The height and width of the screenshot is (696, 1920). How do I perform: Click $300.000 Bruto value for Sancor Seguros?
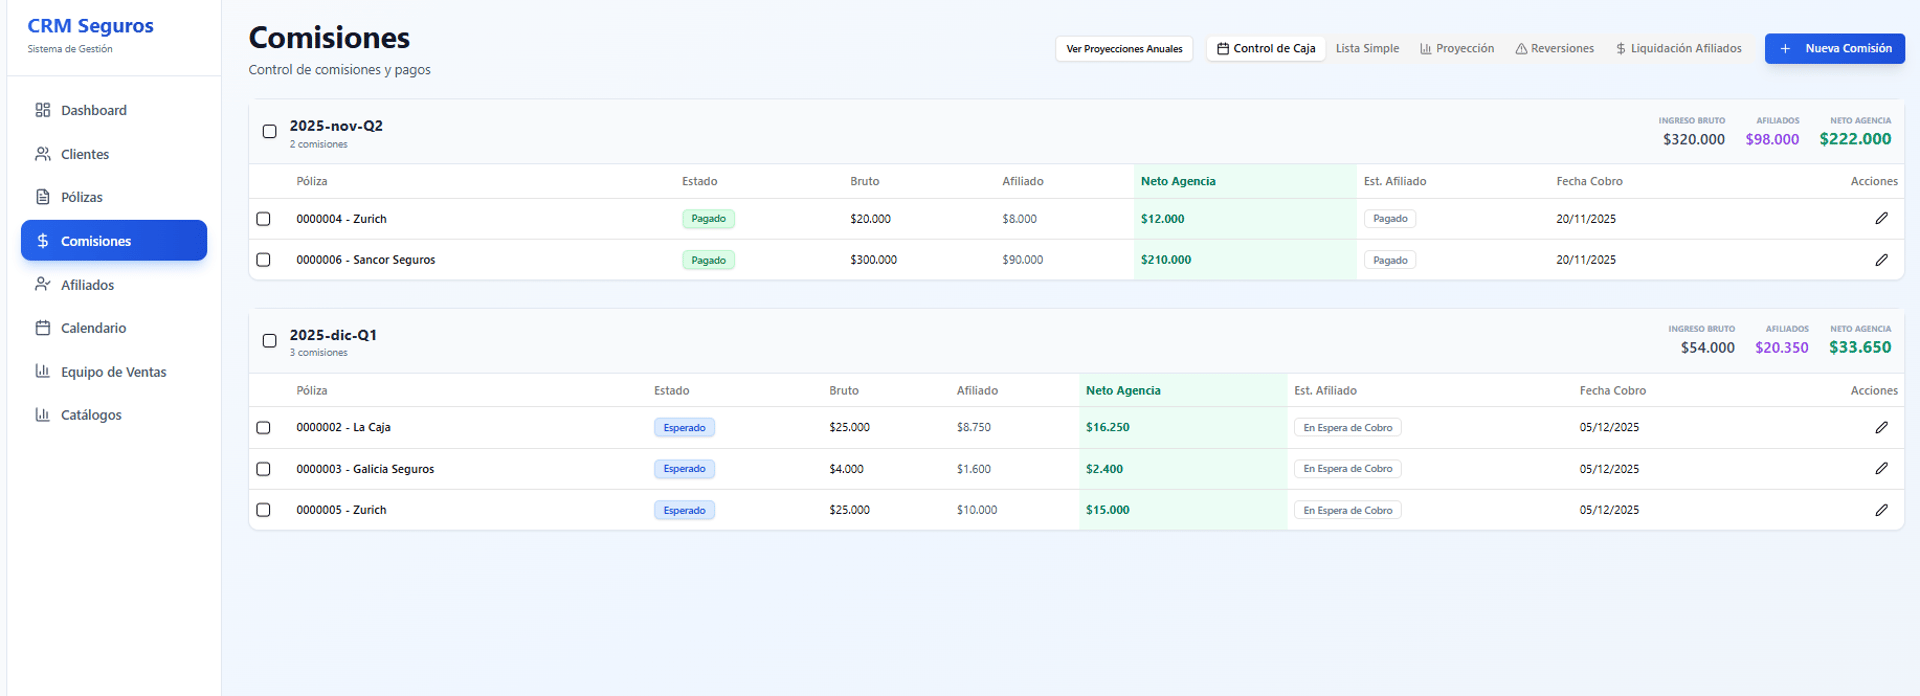(x=873, y=260)
